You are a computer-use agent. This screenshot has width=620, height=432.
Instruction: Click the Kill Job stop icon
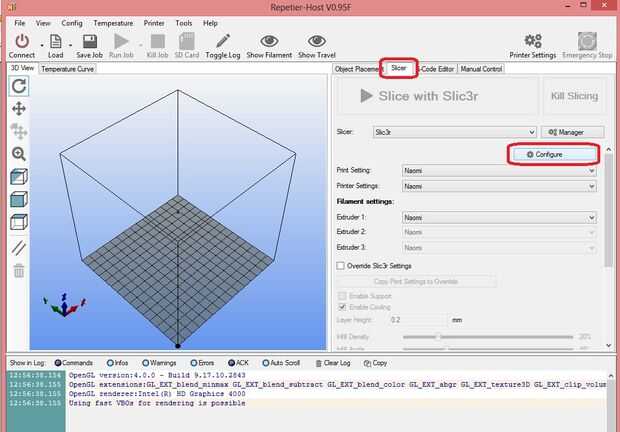(x=157, y=41)
